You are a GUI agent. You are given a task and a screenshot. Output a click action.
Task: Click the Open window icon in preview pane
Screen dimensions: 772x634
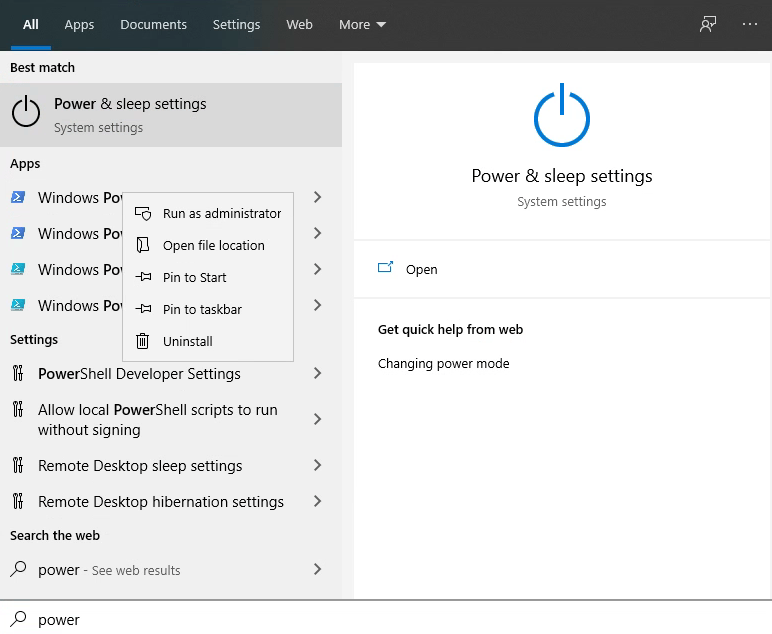[x=385, y=267]
